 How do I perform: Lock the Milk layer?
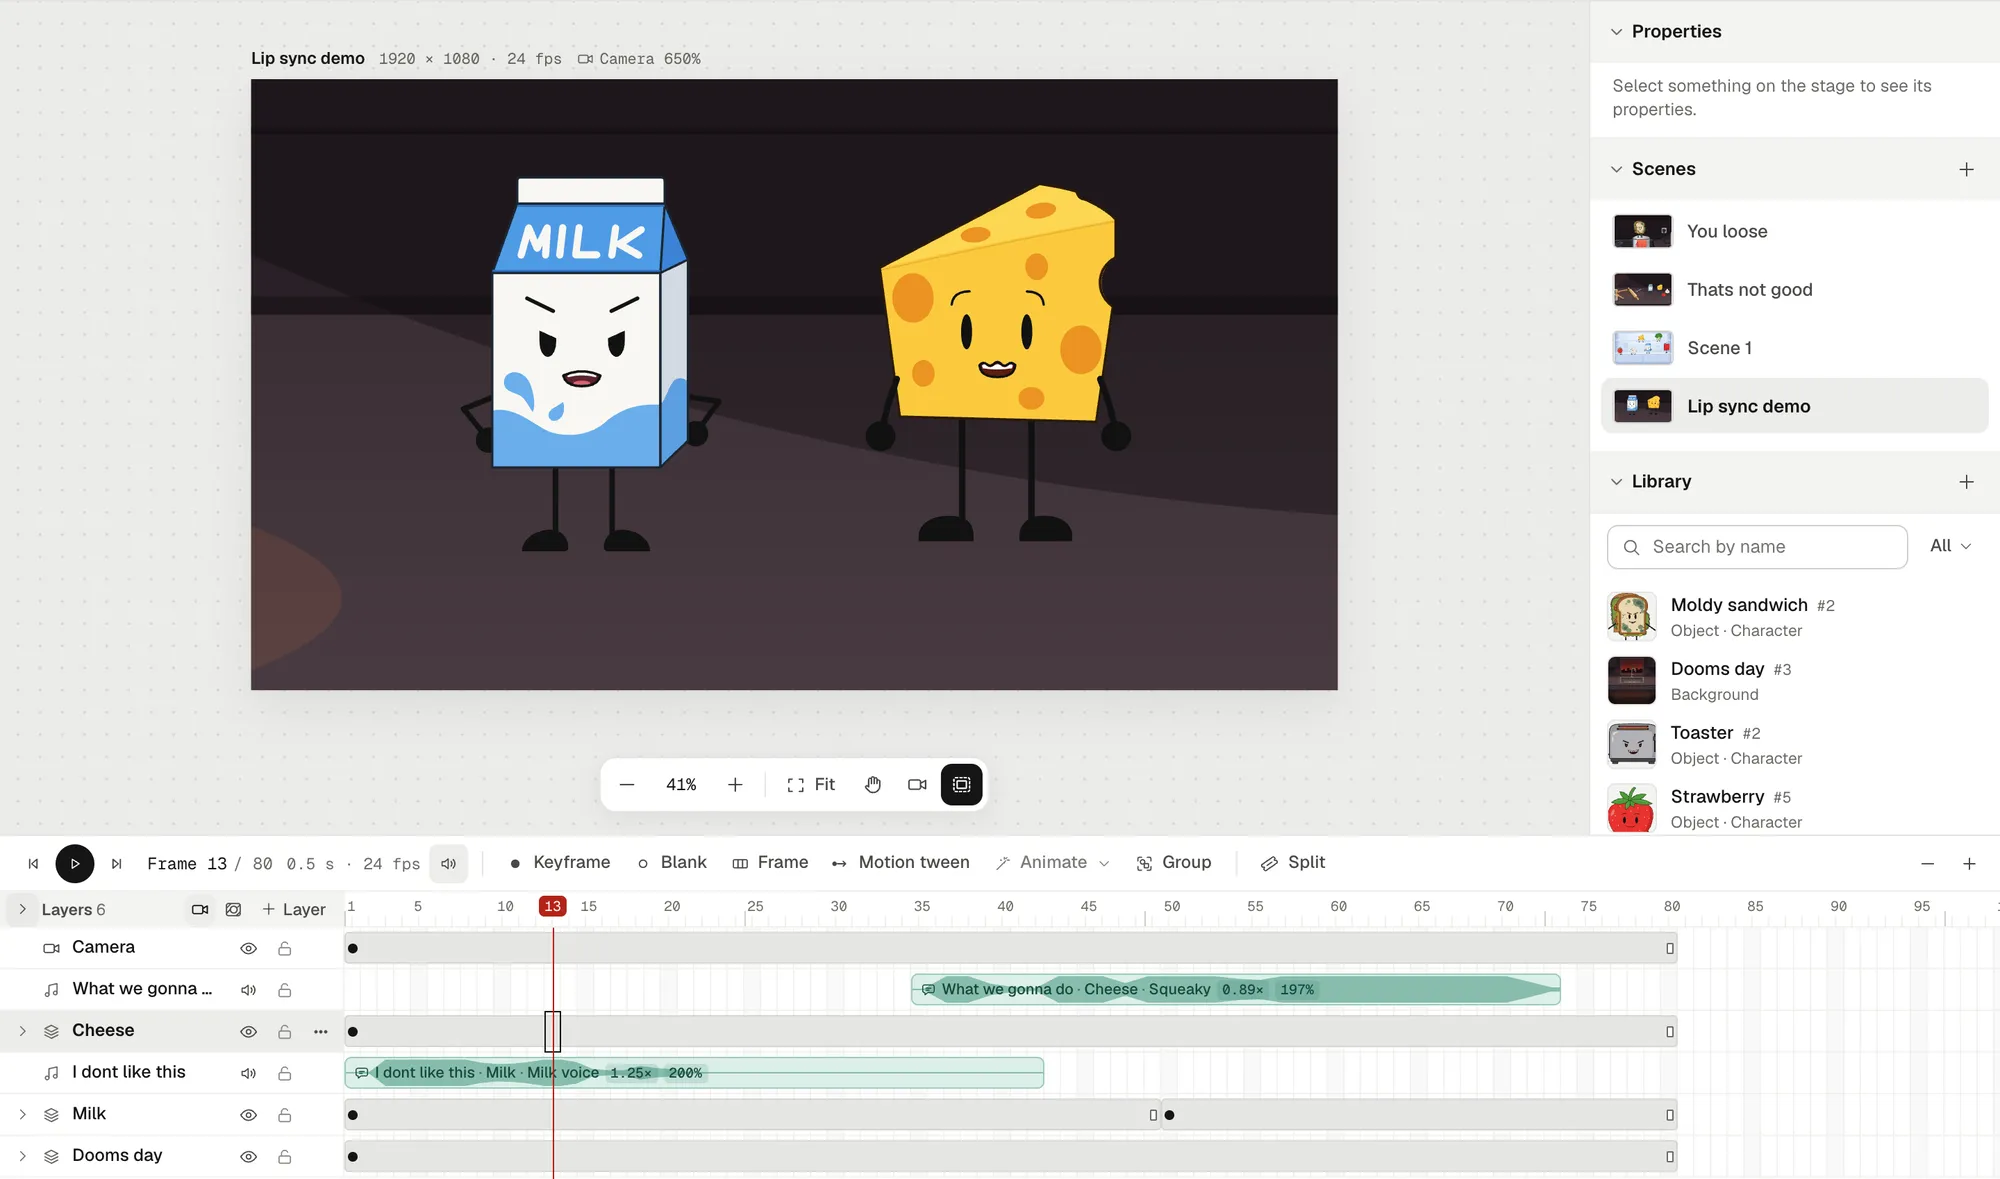pyautogui.click(x=285, y=1115)
